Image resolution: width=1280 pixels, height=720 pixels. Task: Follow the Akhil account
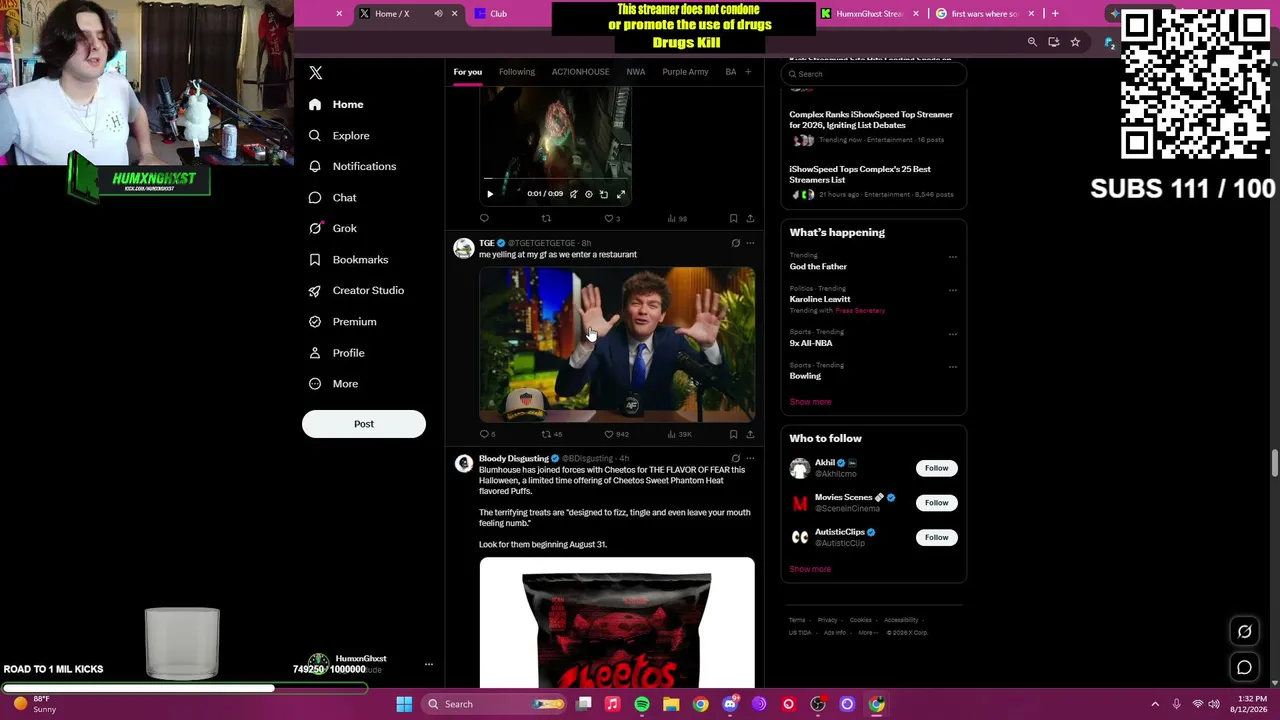936,468
